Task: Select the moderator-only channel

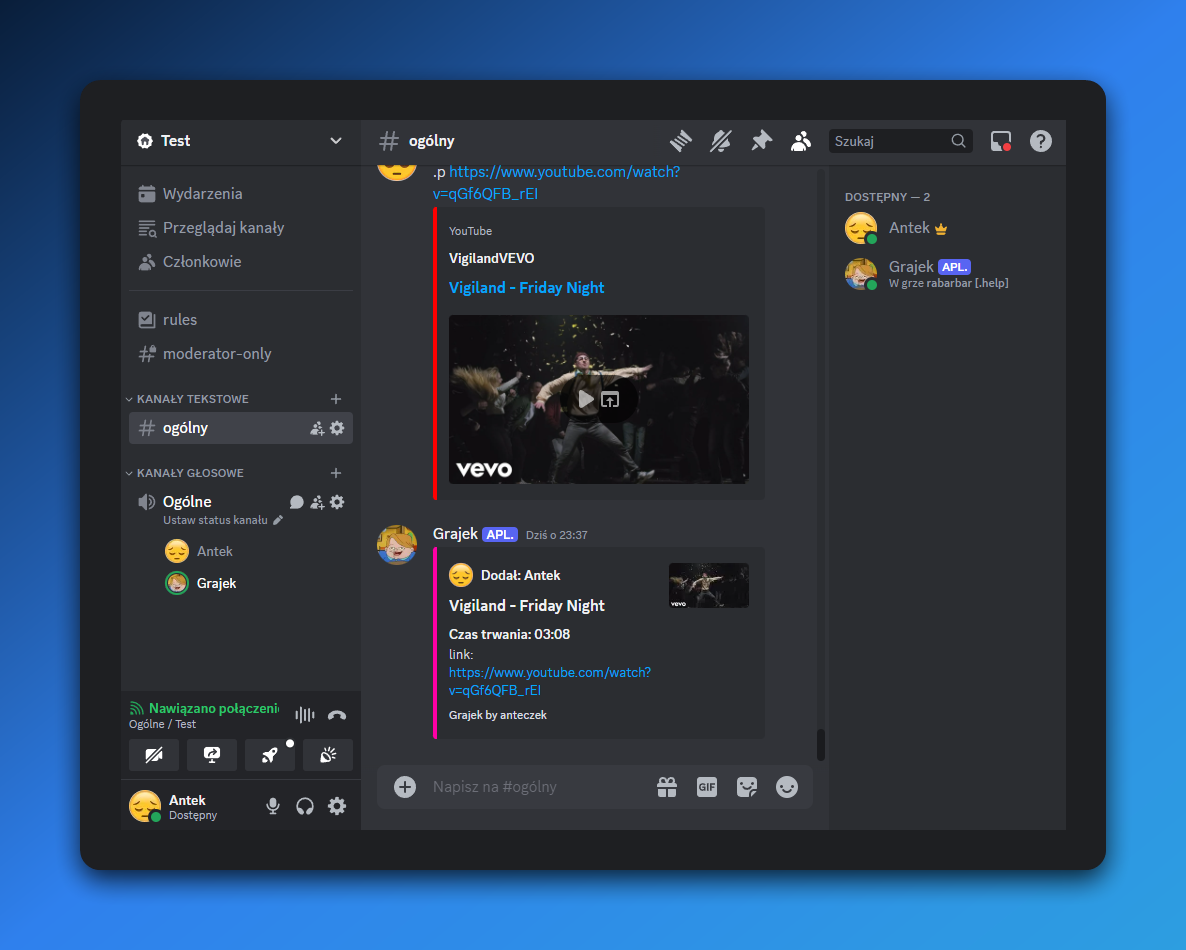Action: 241,354
